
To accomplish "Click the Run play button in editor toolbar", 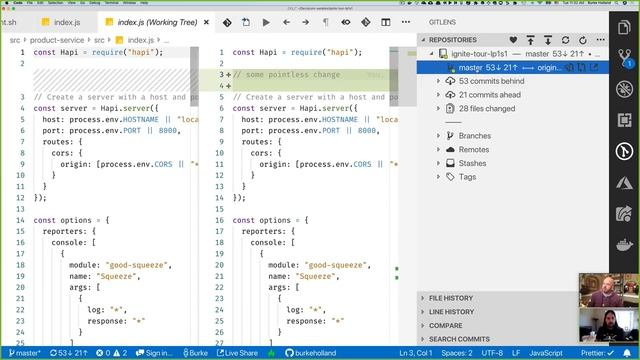I will click(x=266, y=22).
